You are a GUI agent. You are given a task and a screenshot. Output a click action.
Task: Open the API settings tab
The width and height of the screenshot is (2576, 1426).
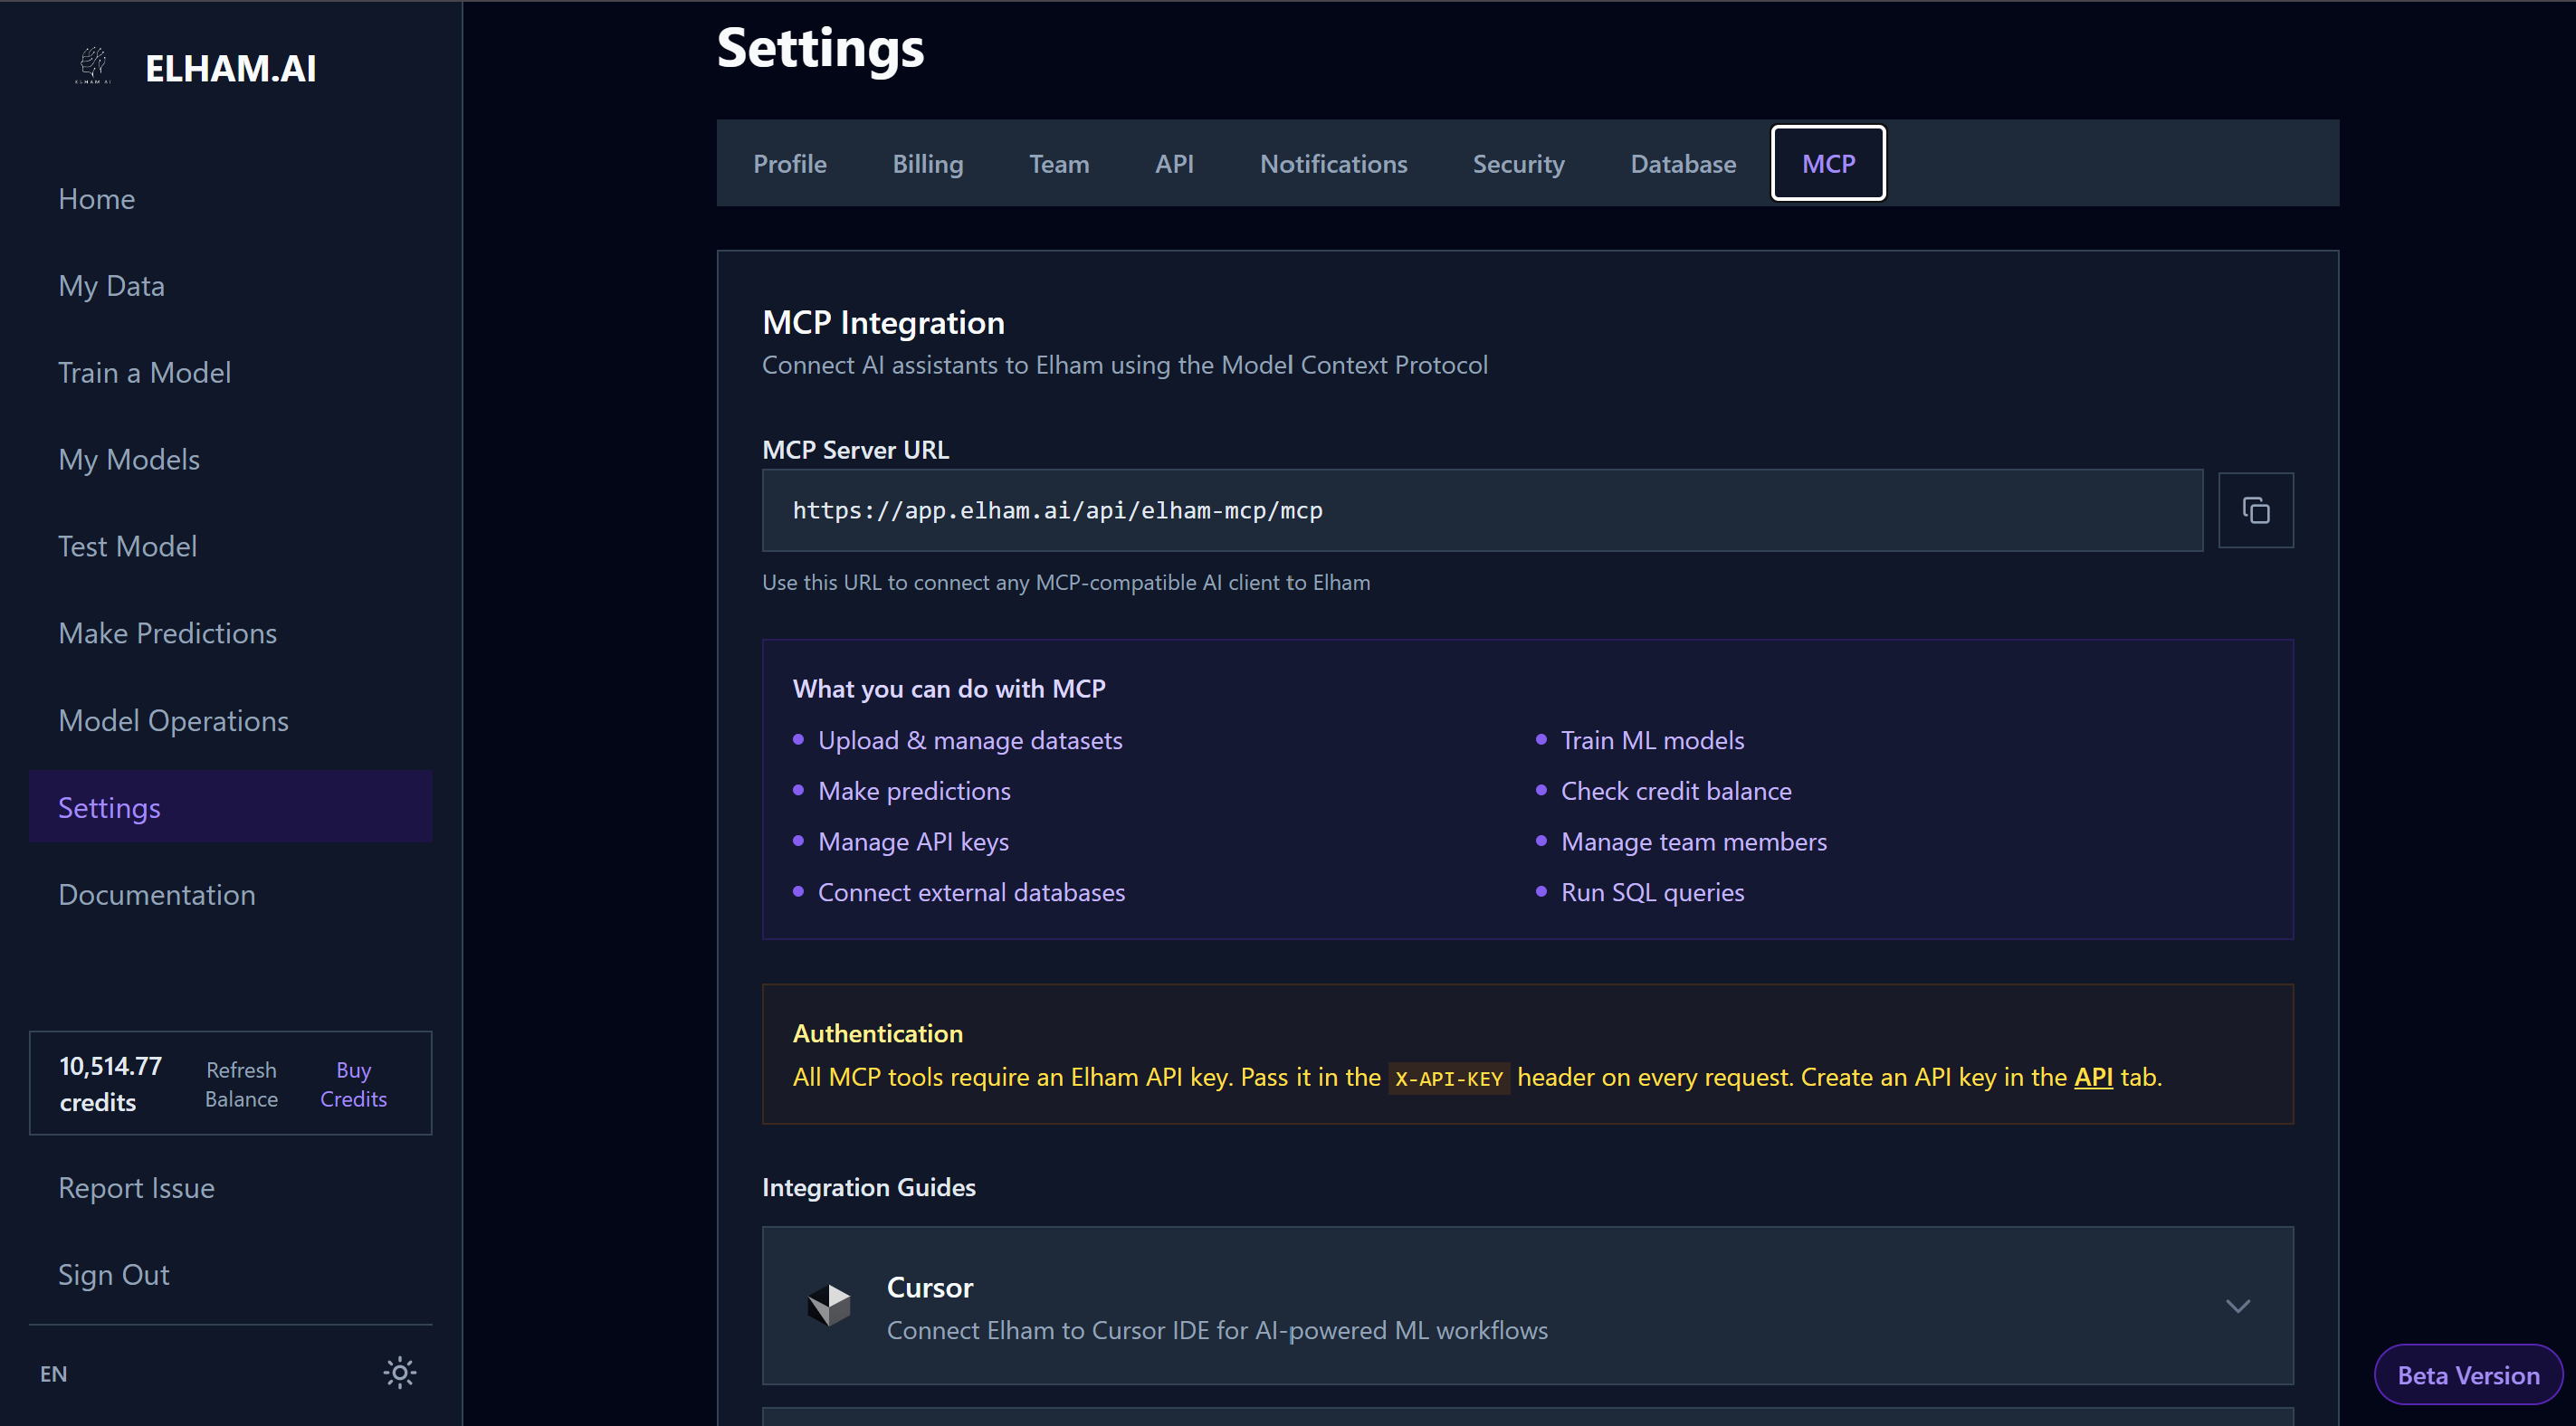[1174, 164]
